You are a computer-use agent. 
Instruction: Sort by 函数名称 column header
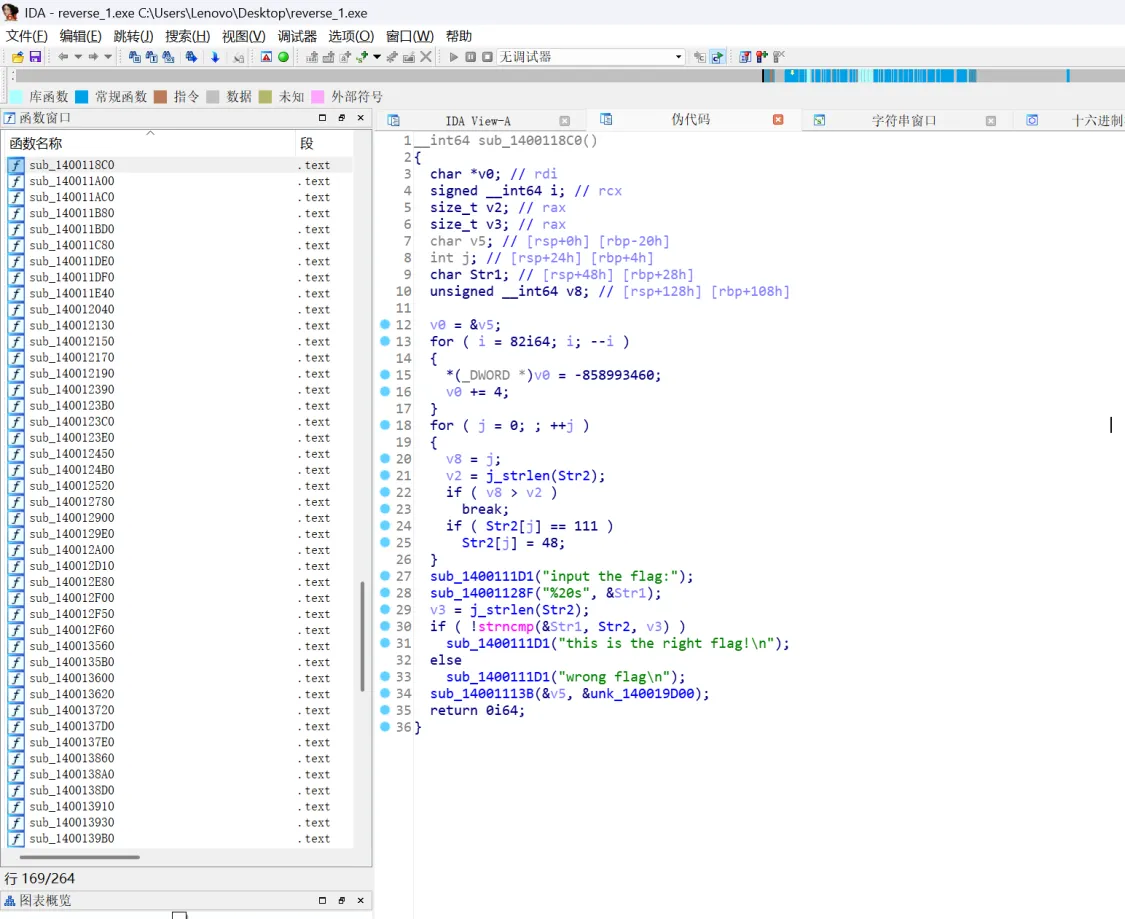[149, 143]
